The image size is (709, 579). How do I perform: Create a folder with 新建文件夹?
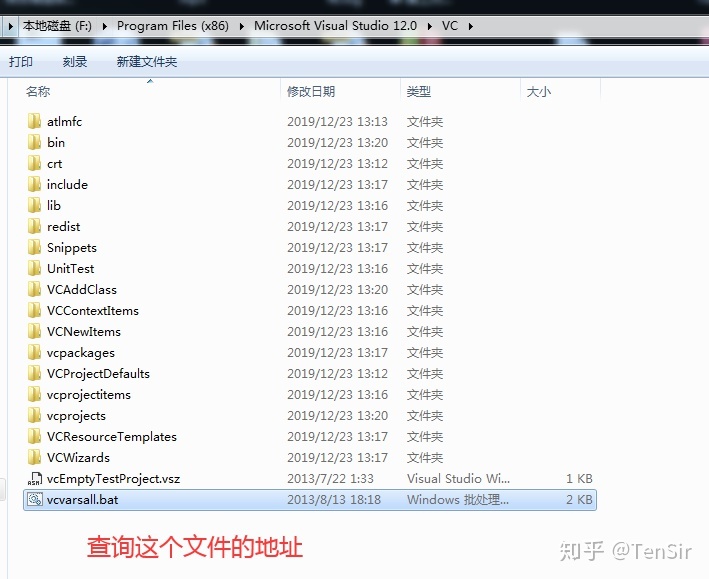147,62
